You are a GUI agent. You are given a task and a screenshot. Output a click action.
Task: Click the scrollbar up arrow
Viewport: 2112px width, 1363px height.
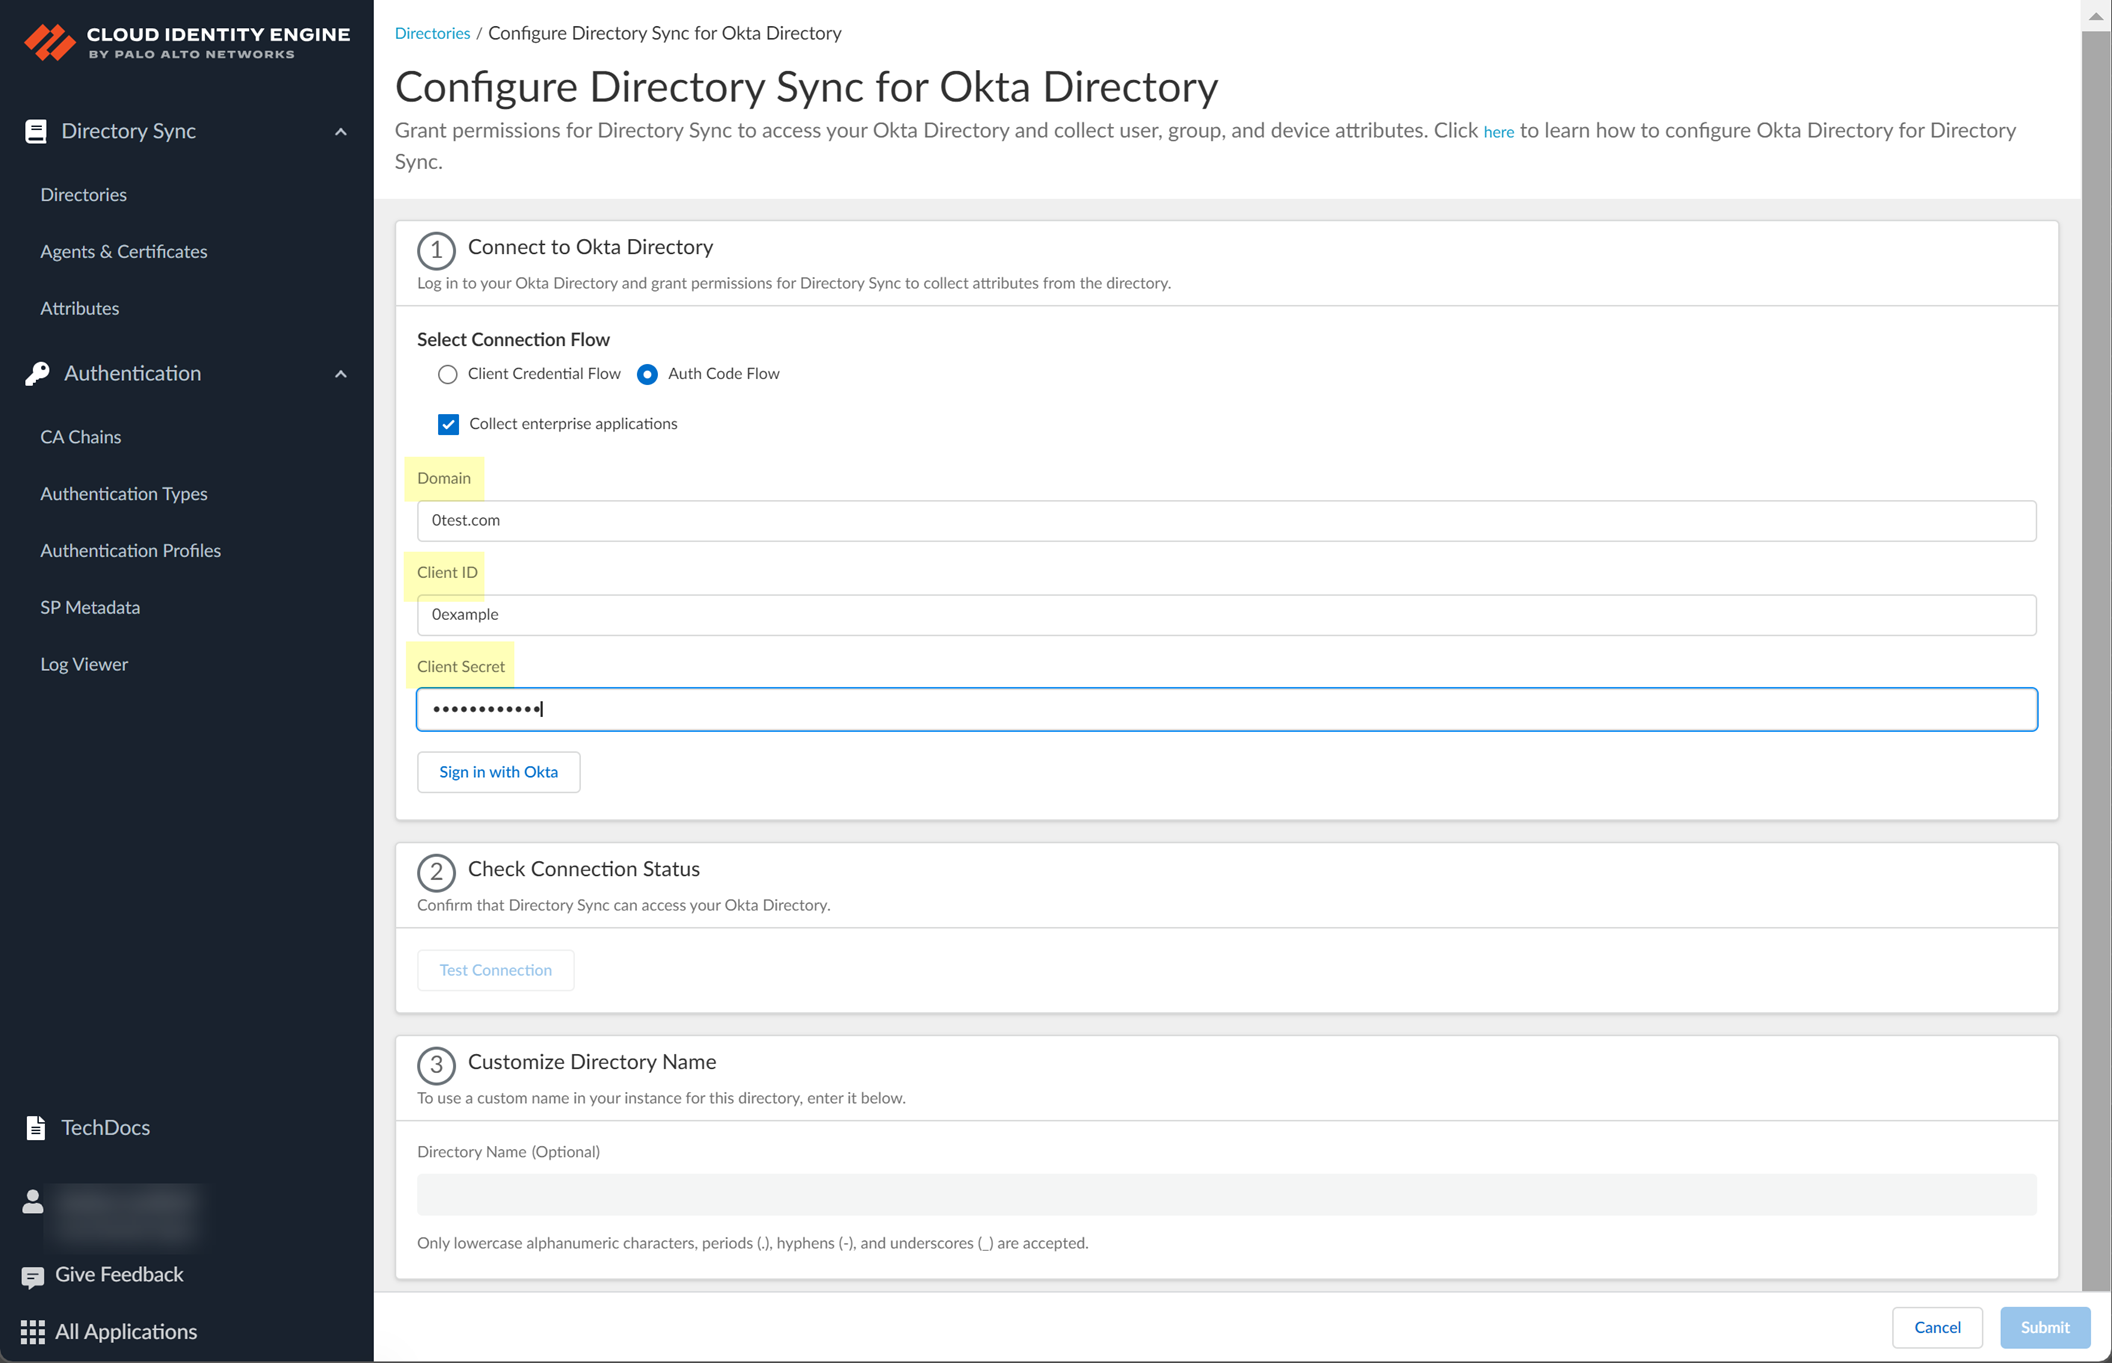pos(2096,15)
